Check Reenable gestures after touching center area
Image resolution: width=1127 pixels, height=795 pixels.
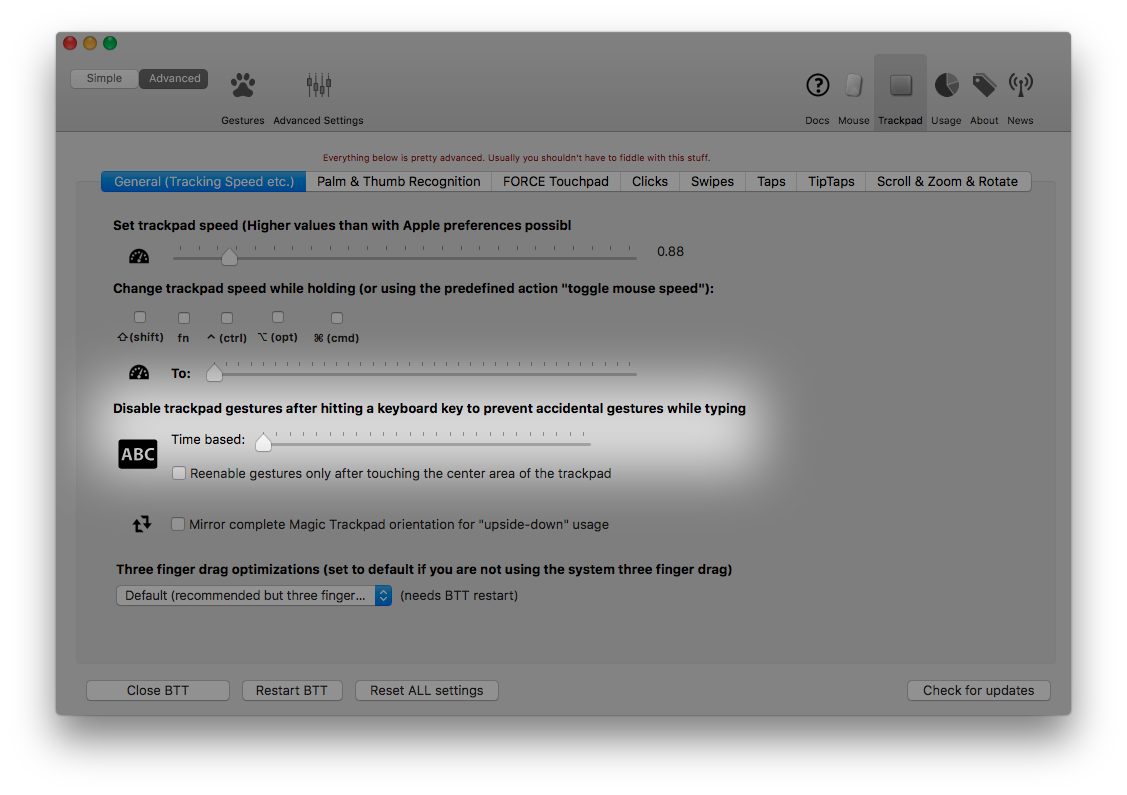179,473
